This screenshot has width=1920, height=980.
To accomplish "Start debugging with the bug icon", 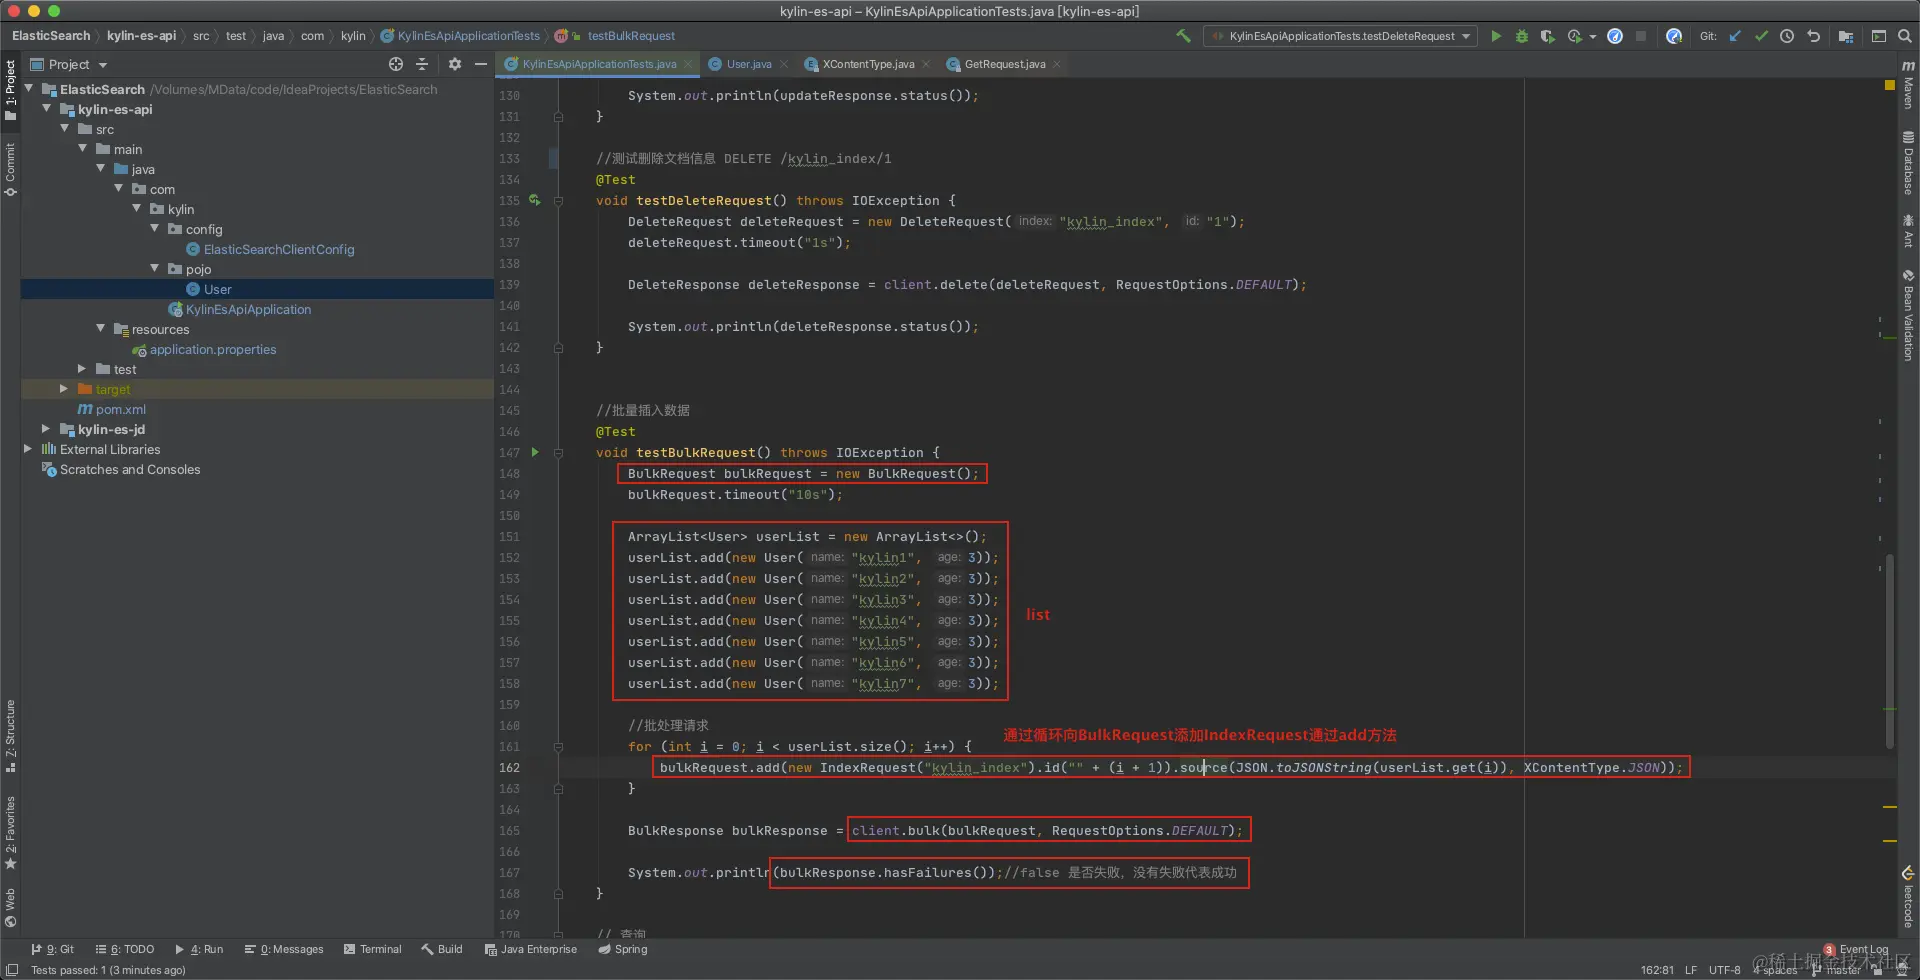I will tap(1521, 36).
